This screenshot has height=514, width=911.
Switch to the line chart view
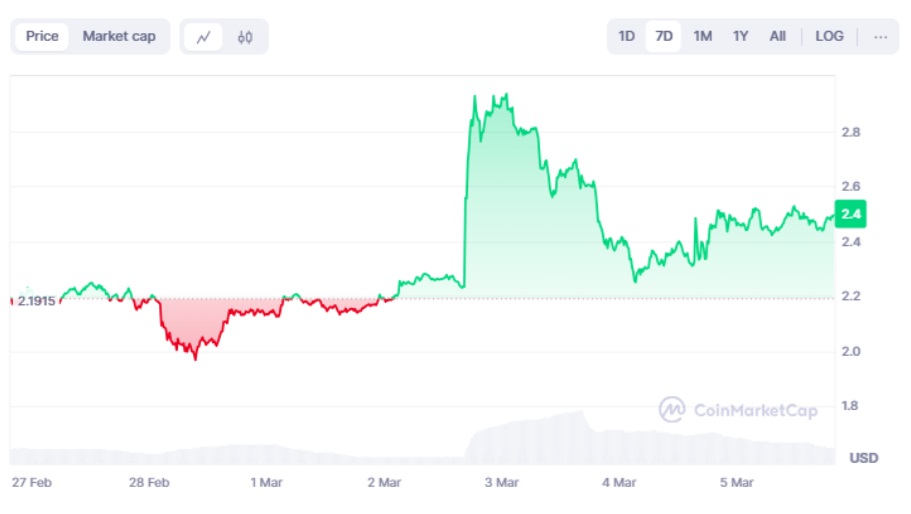204,37
